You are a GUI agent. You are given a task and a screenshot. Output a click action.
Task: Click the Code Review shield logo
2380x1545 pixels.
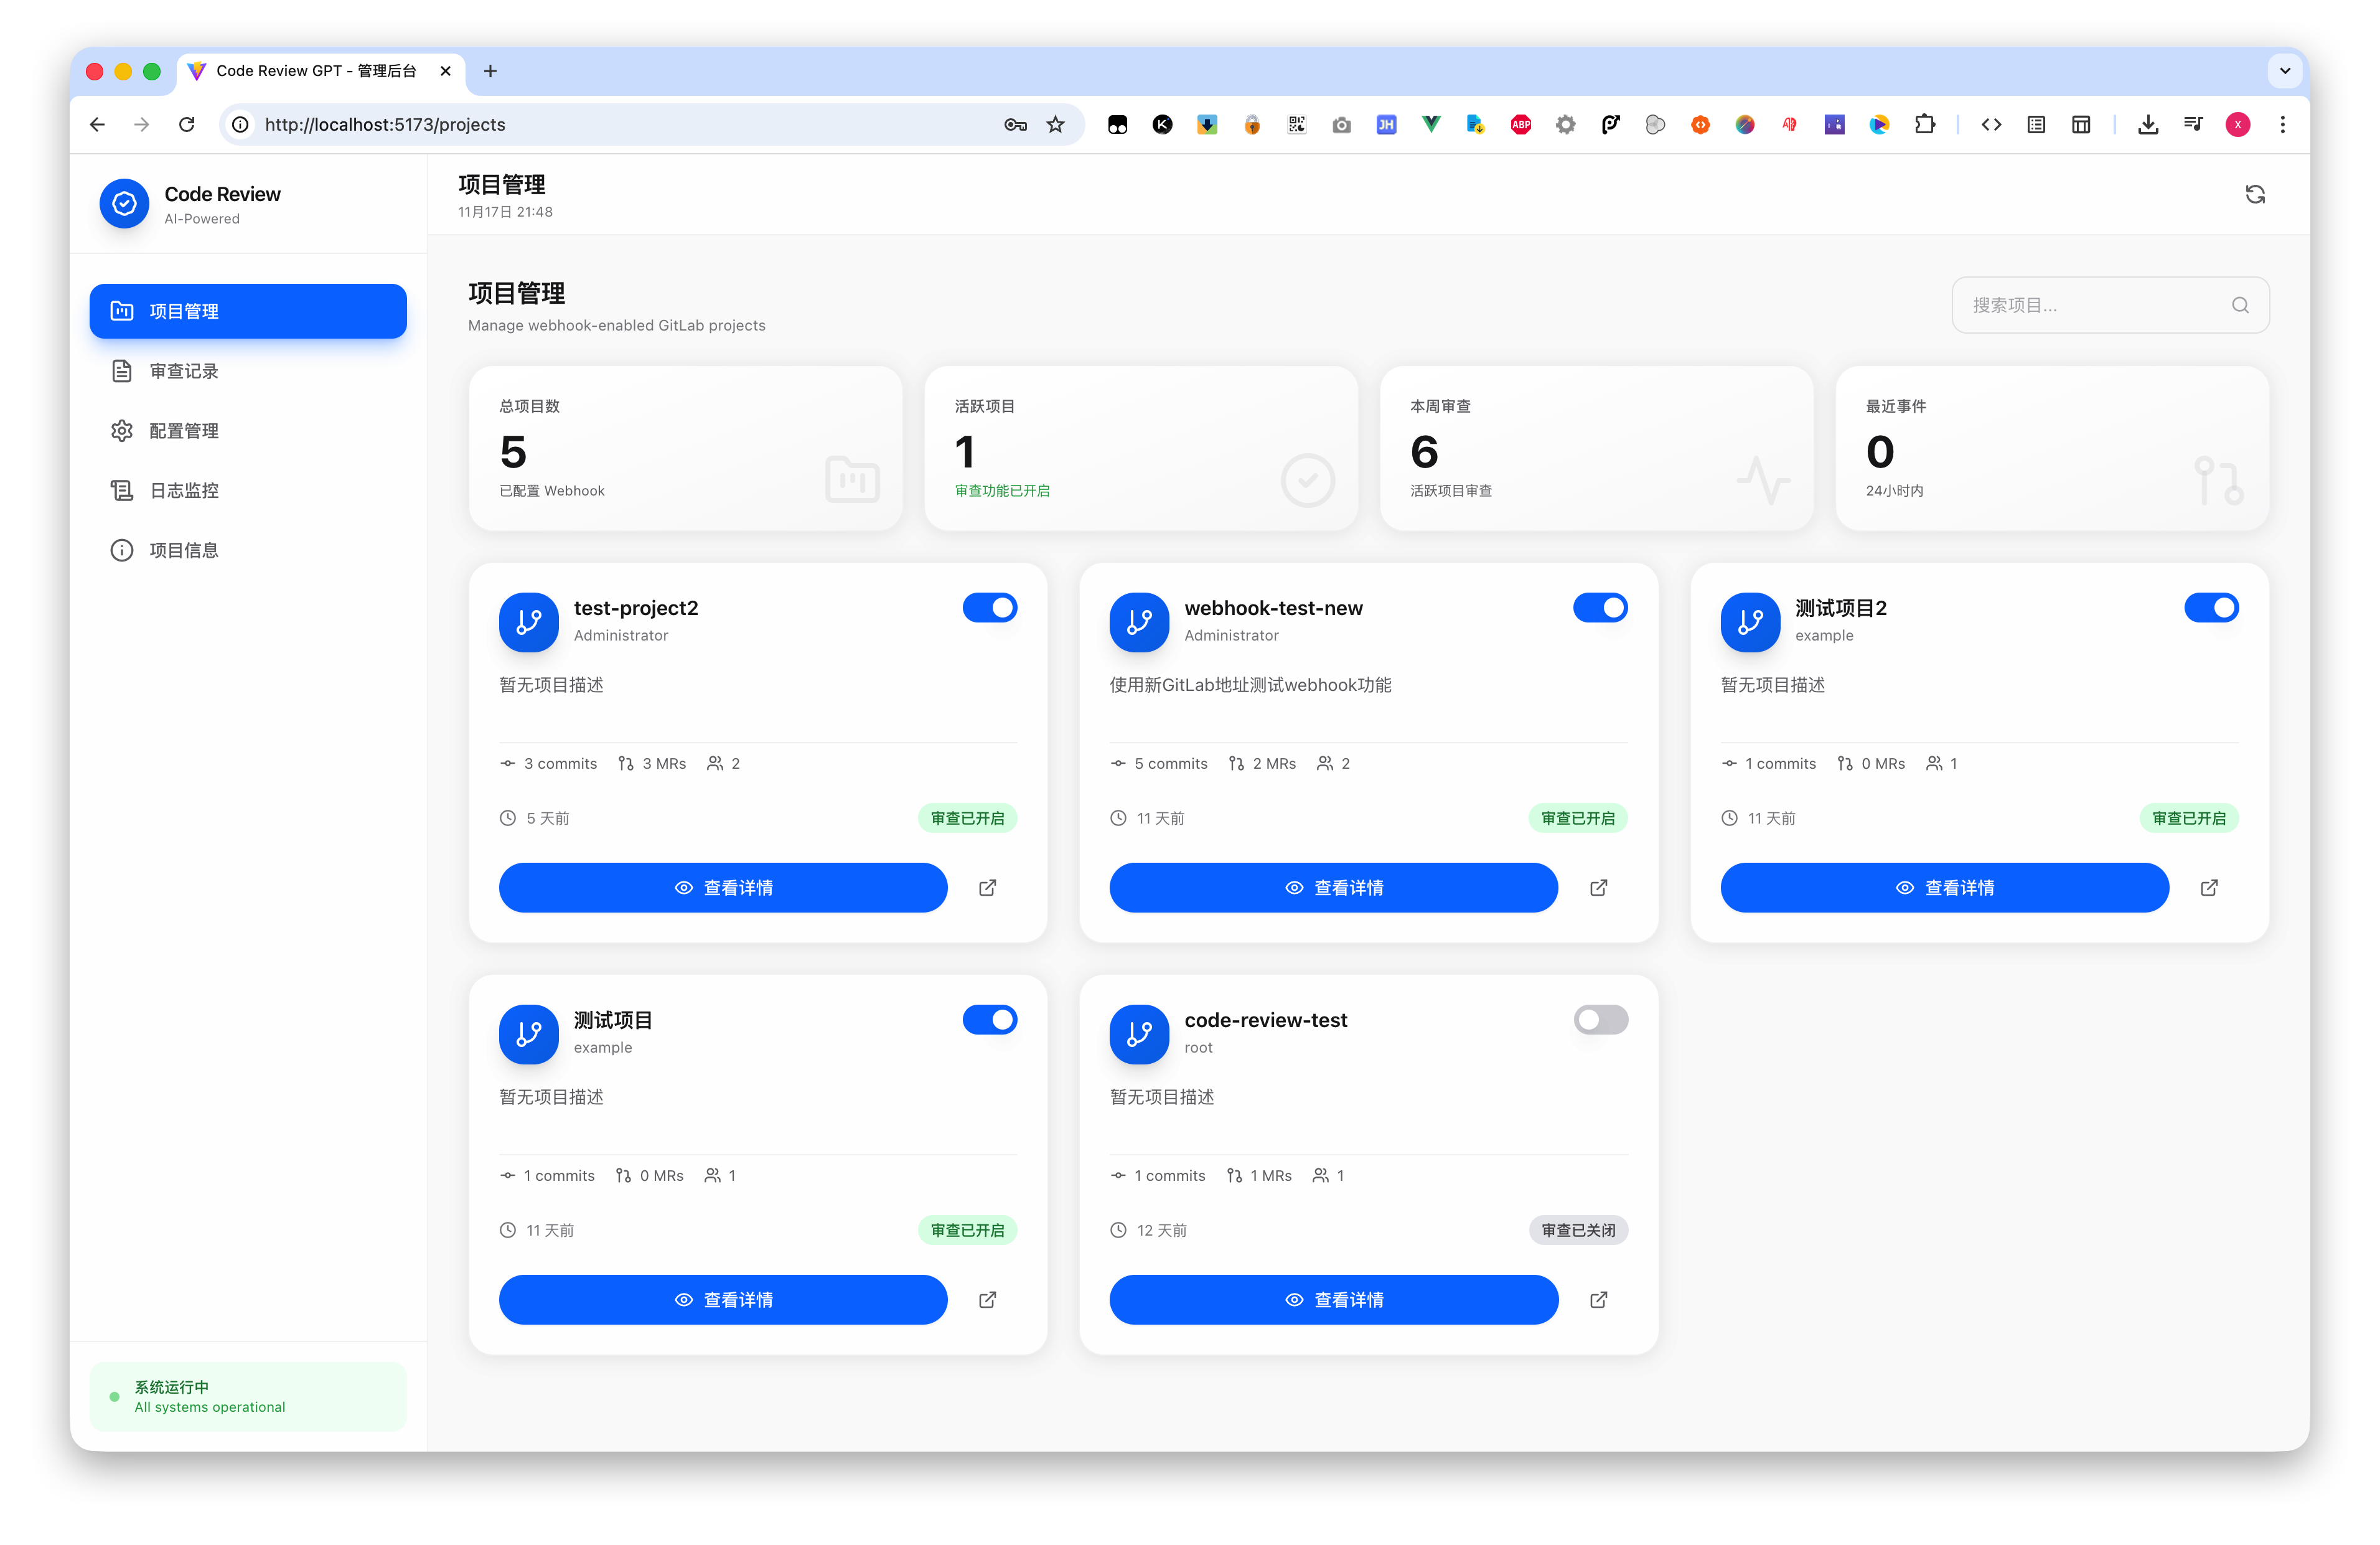pyautogui.click(x=124, y=203)
